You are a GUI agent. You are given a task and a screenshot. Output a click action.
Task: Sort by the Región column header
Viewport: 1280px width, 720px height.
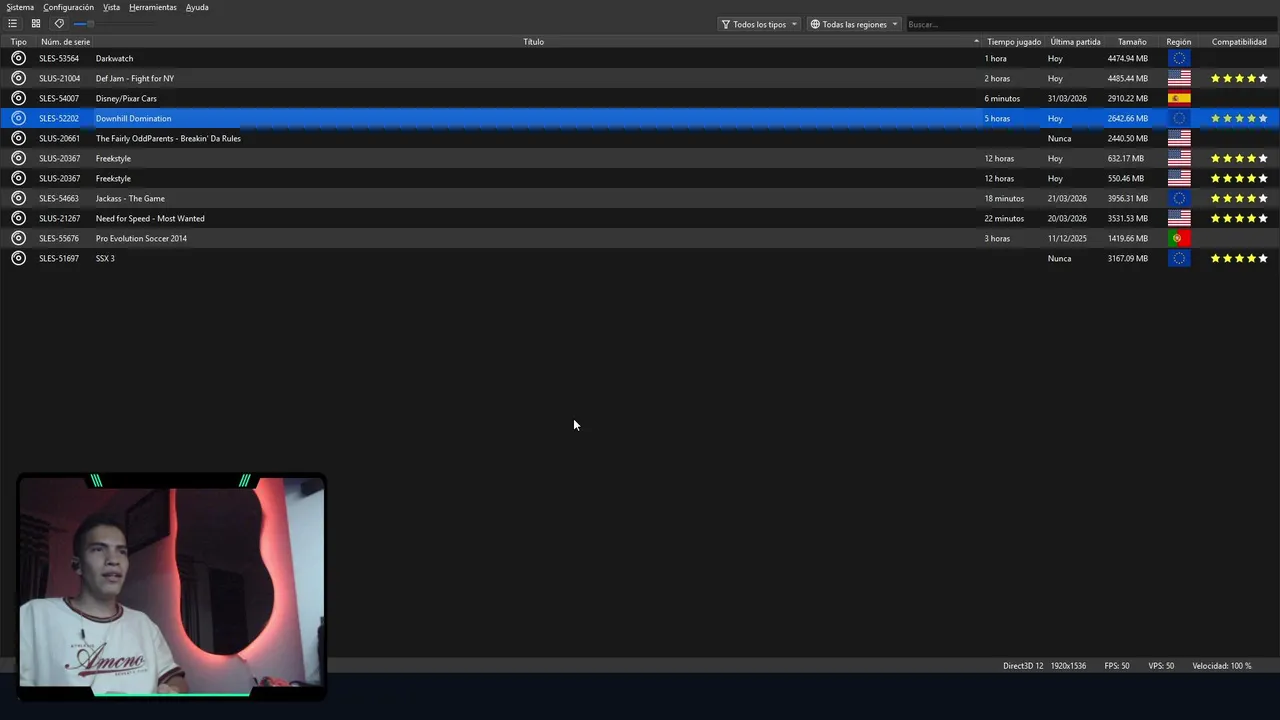point(1179,42)
